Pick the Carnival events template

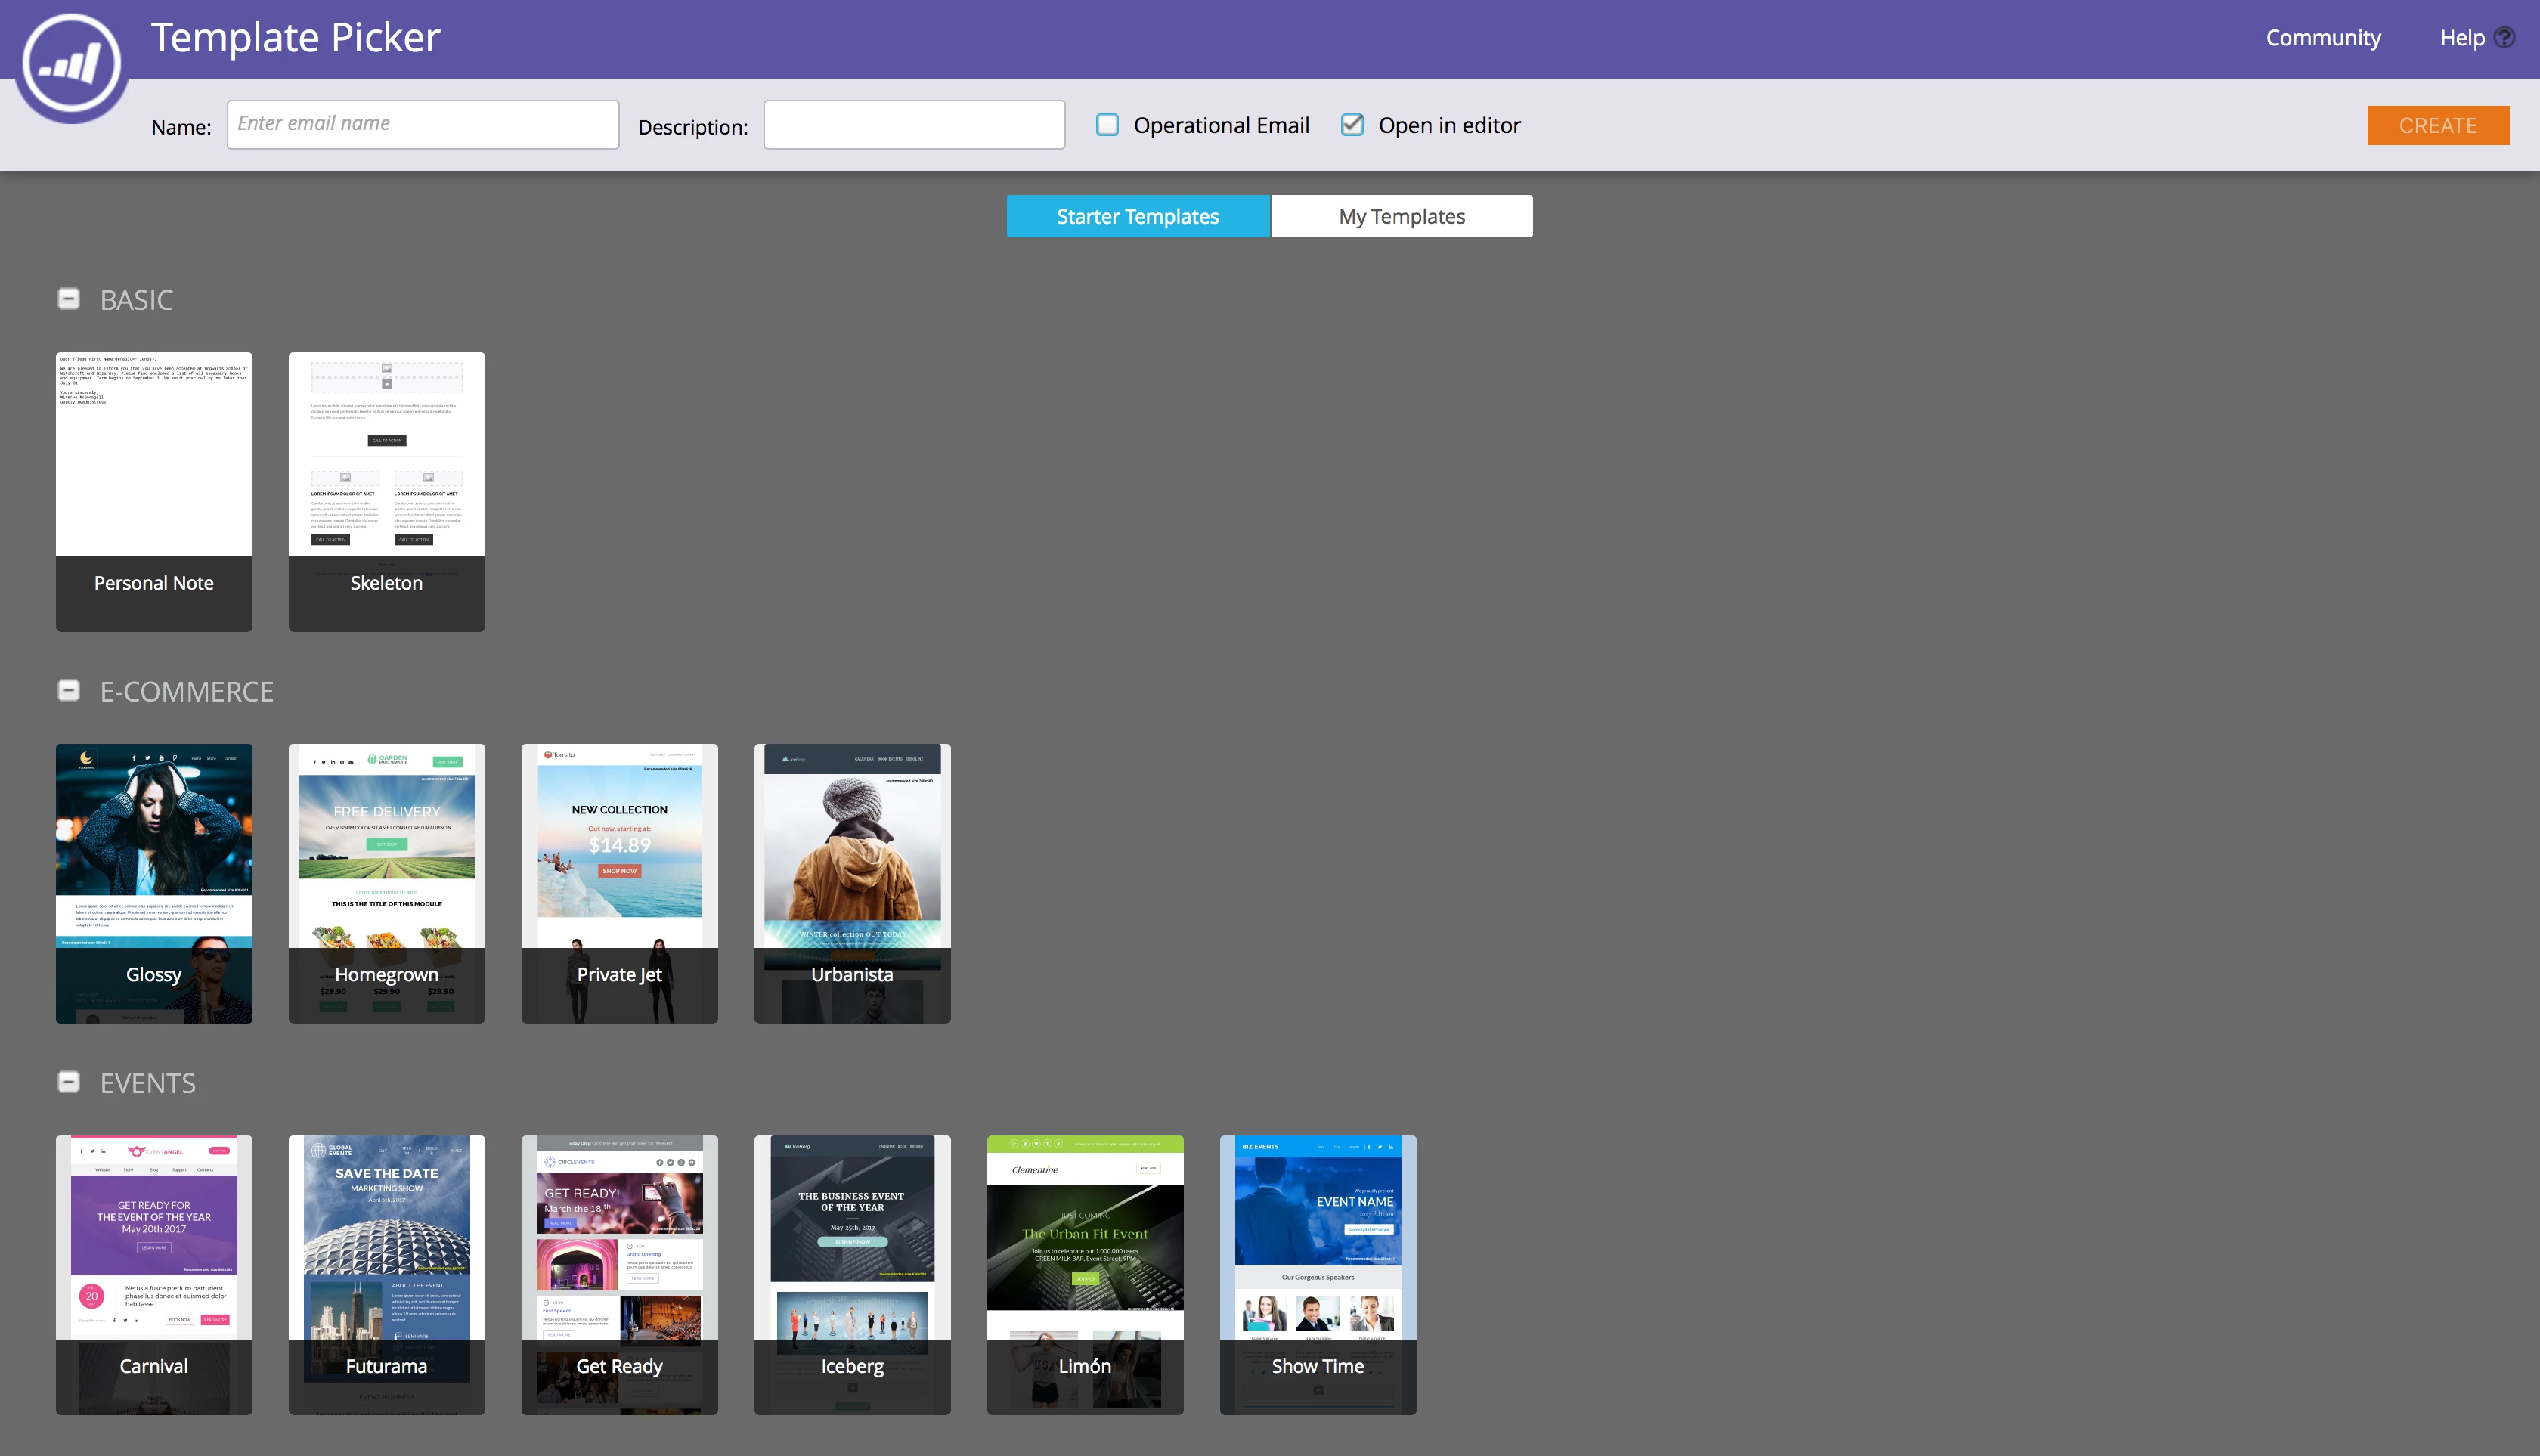click(x=154, y=1274)
